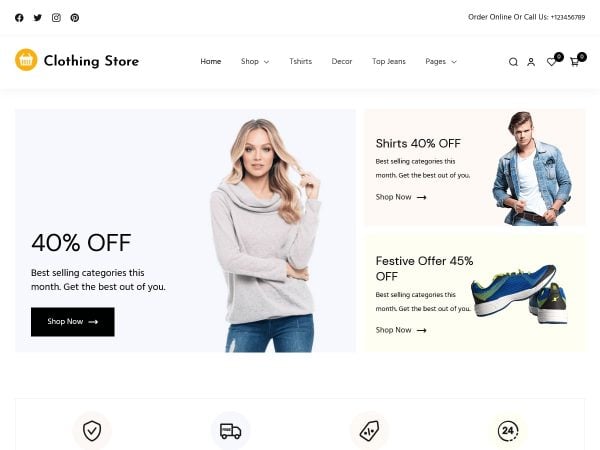
Task: Click the black Shop Now button
Action: [x=73, y=322]
